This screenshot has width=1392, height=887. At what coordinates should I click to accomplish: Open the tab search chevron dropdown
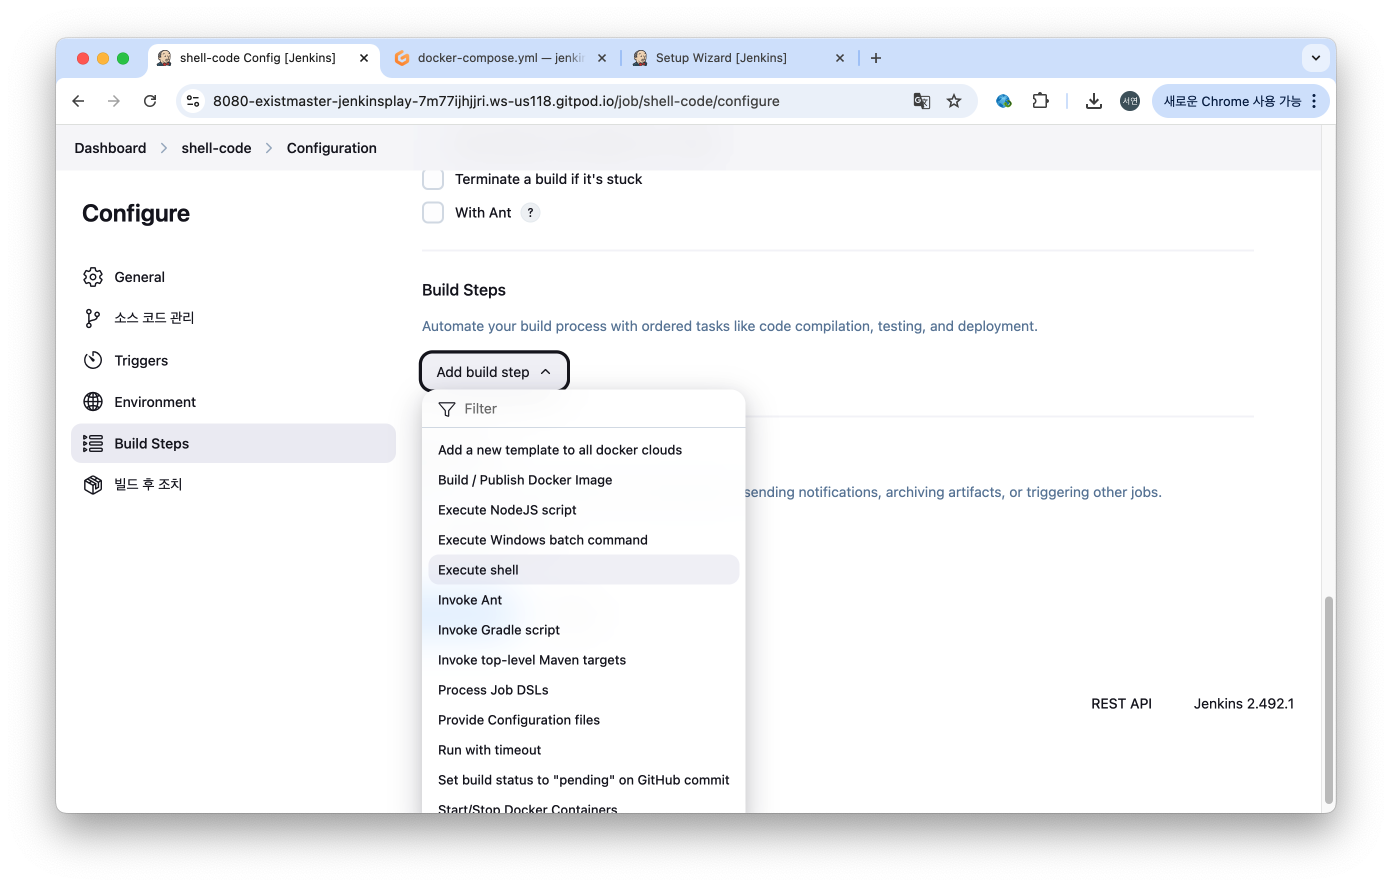pyautogui.click(x=1316, y=58)
